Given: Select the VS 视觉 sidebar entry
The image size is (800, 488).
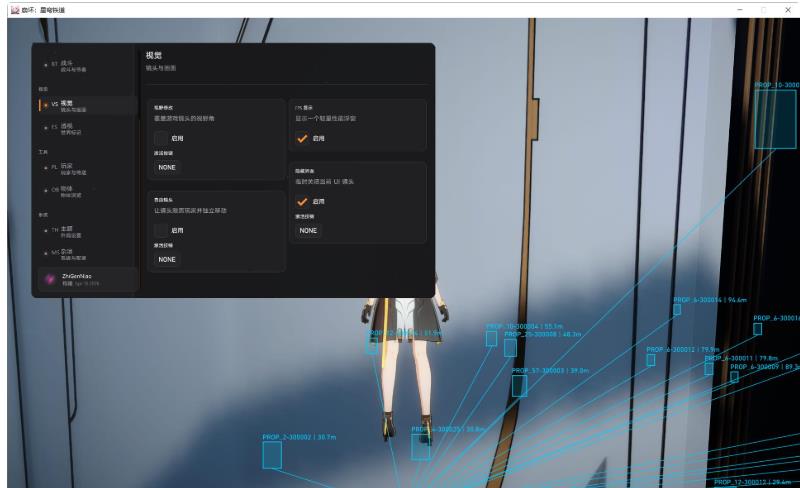Looking at the screenshot, I should click(x=86, y=106).
